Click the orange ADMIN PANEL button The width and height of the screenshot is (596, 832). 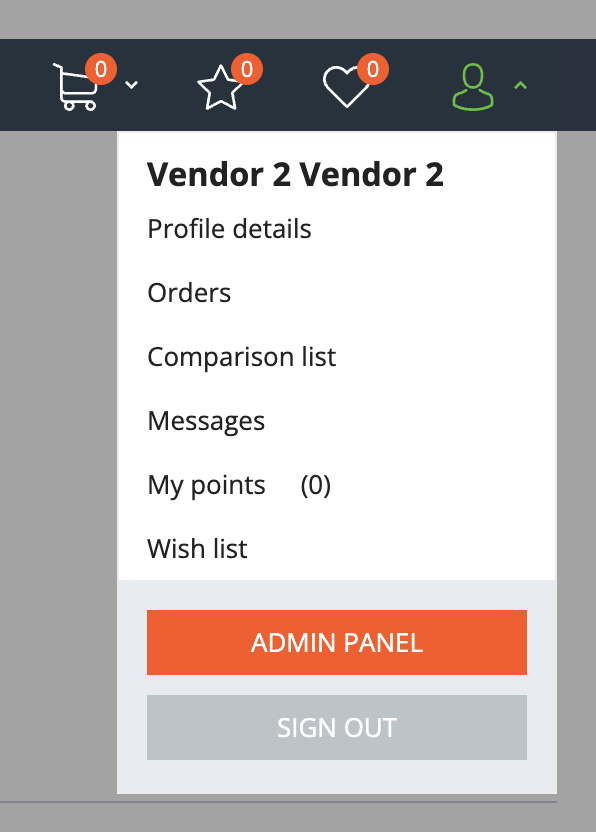click(x=337, y=643)
